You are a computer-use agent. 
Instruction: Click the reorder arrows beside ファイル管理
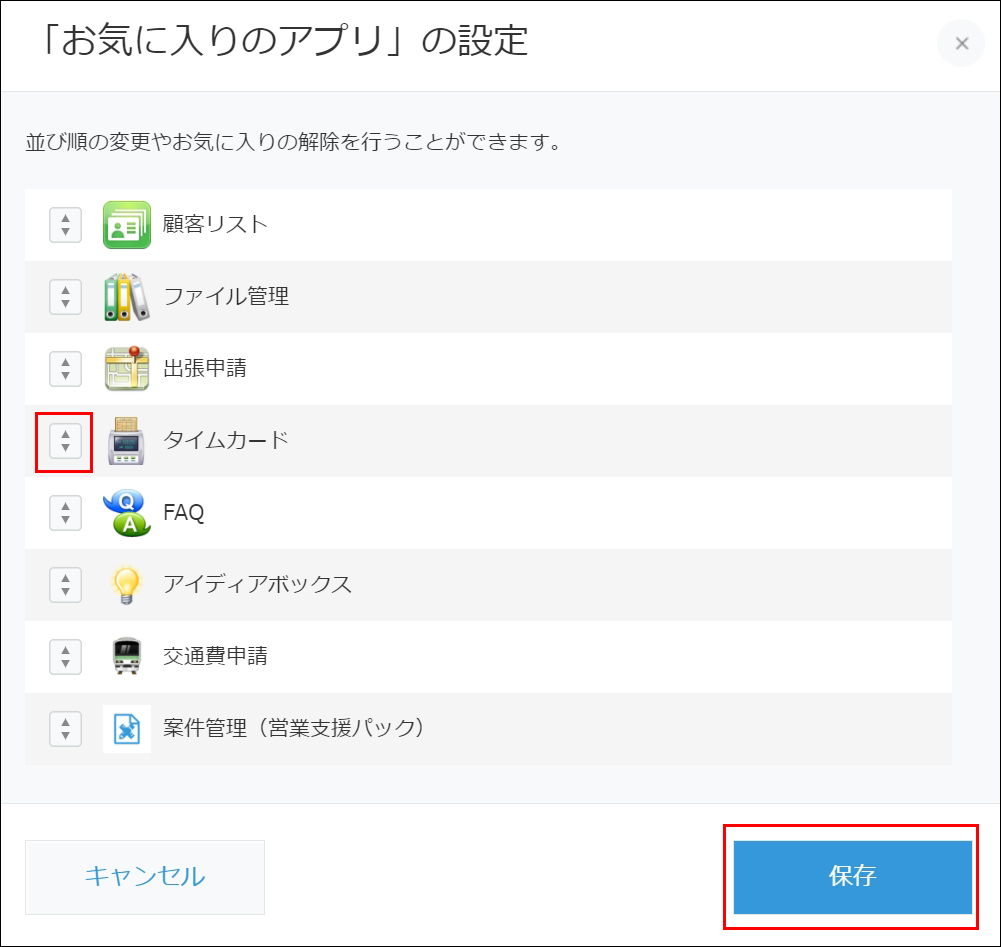click(64, 296)
